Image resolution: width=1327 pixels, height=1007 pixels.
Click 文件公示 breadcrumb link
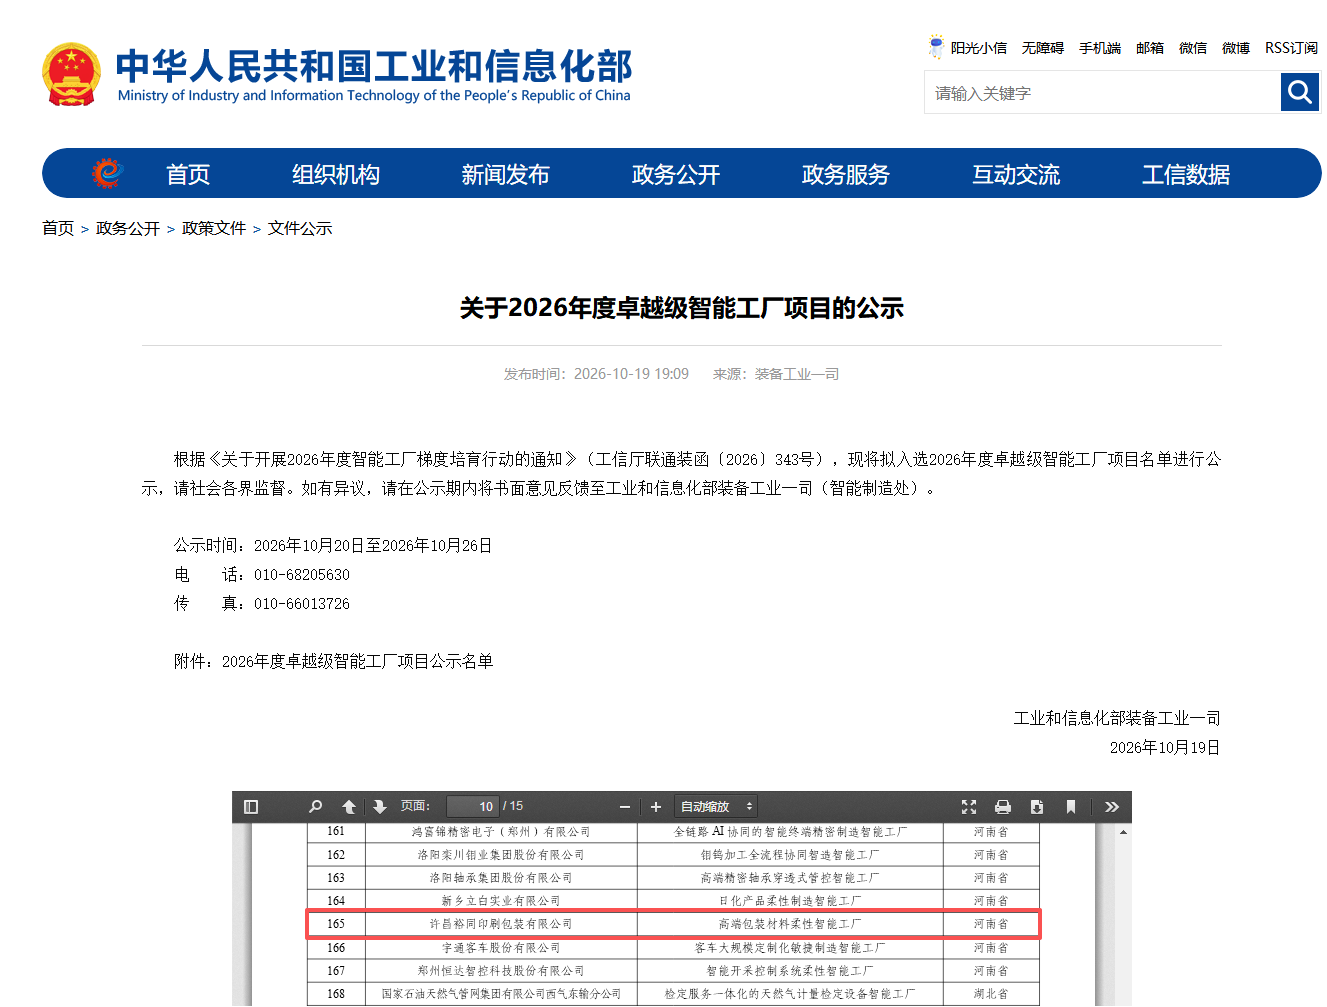tap(300, 228)
